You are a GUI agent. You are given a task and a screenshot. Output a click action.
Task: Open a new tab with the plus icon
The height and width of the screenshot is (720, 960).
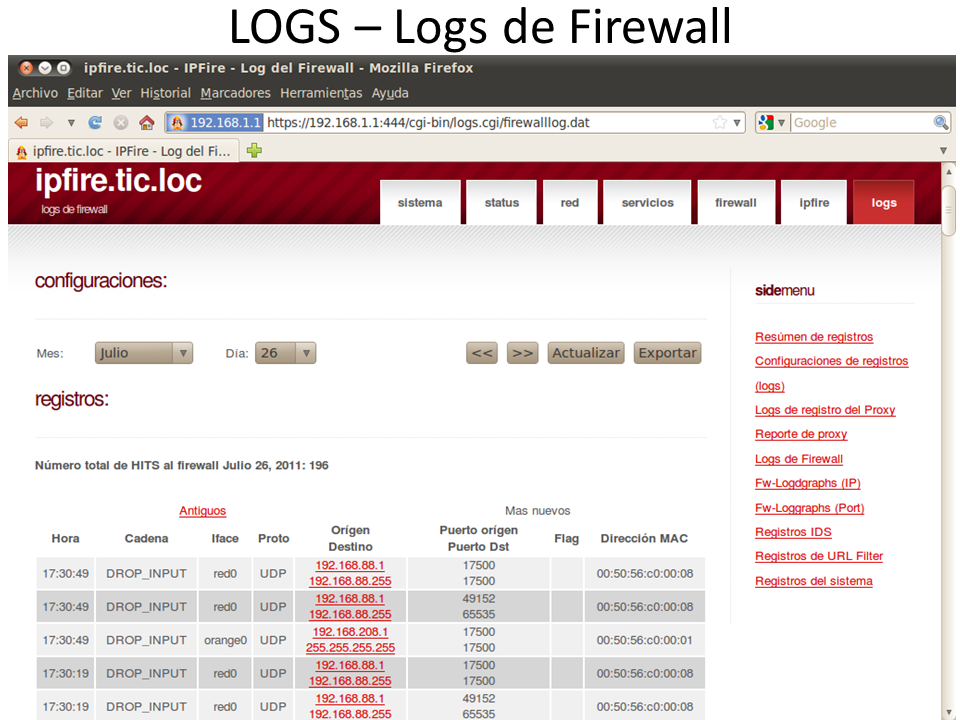click(254, 151)
